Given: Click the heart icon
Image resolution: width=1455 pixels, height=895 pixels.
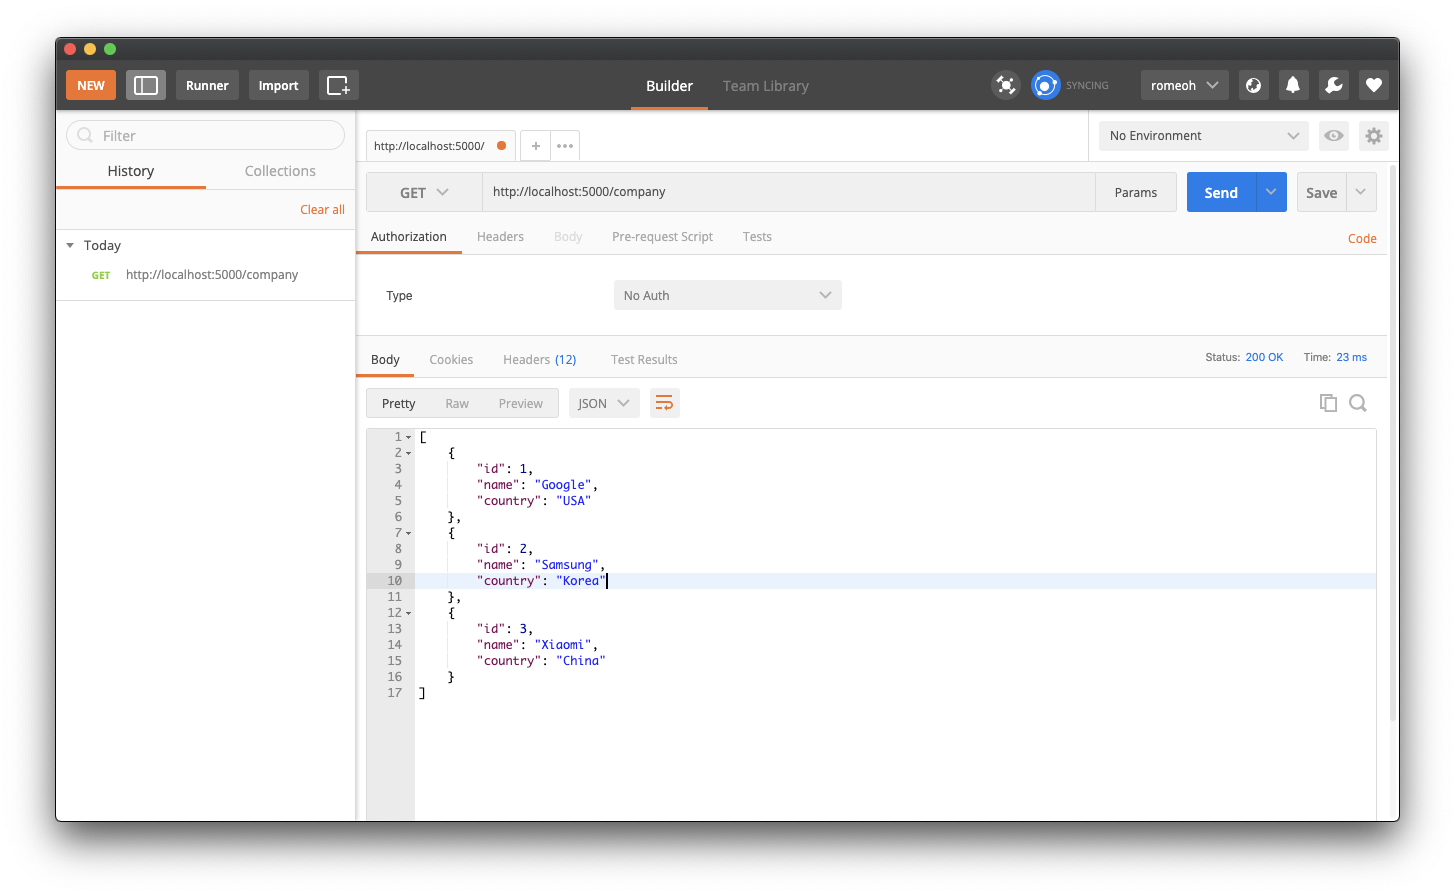Looking at the screenshot, I should pos(1373,85).
